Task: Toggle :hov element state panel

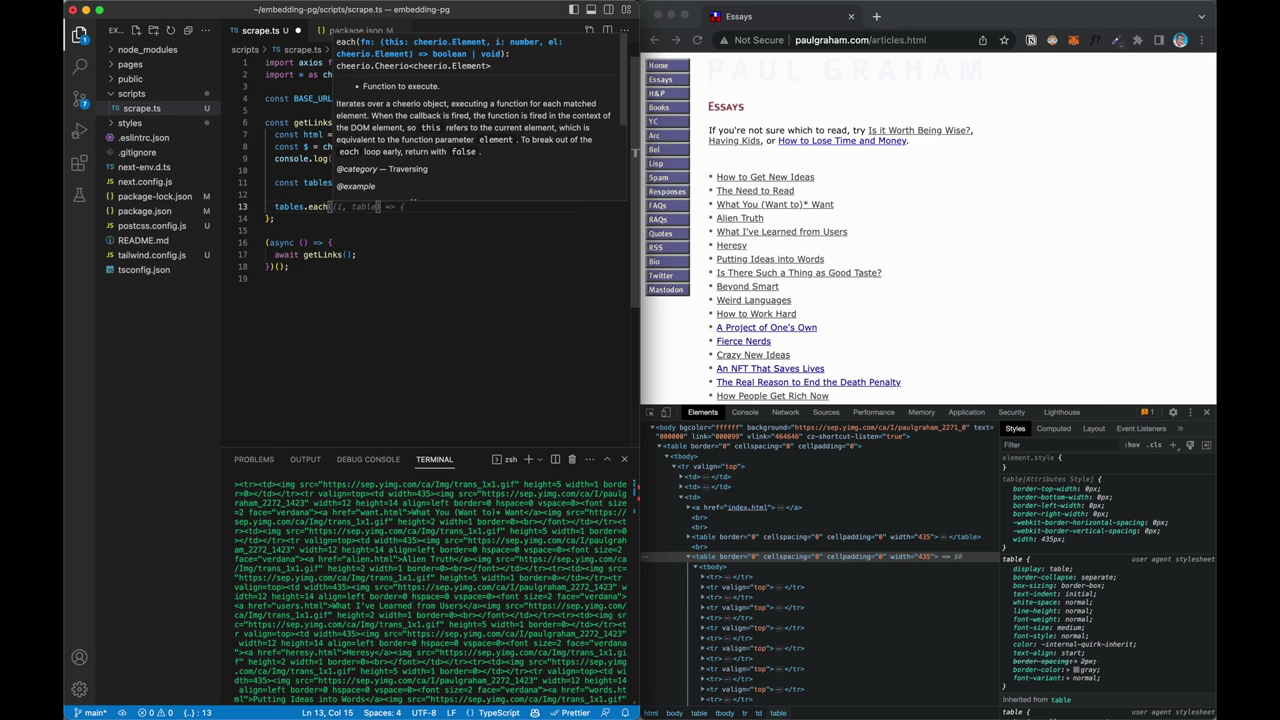Action: 1132,445
